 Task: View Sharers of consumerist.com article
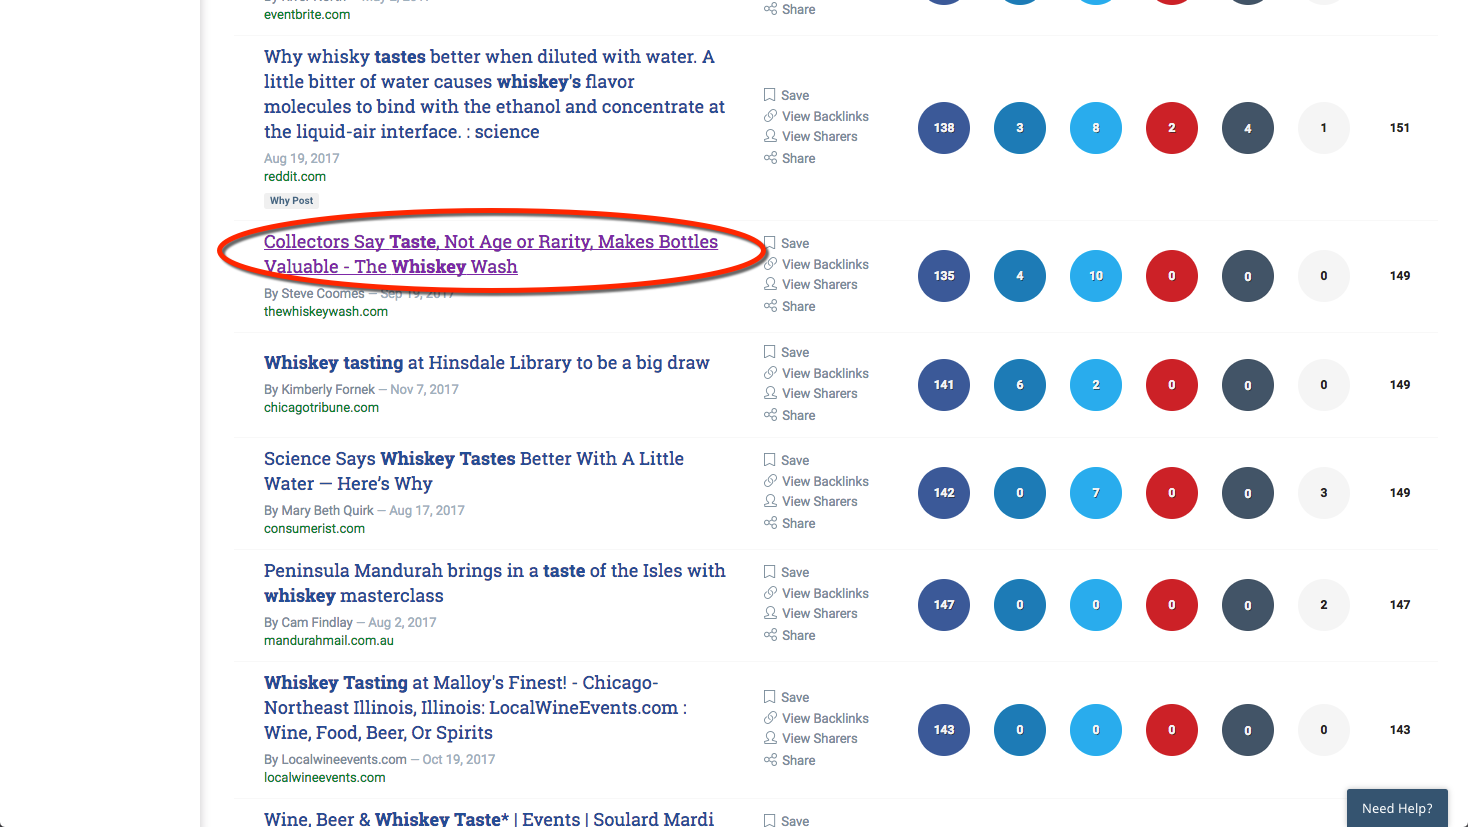tap(810, 501)
